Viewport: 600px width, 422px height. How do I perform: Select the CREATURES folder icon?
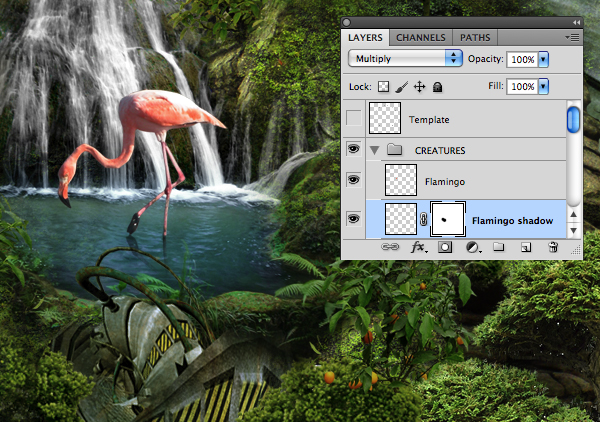point(394,149)
